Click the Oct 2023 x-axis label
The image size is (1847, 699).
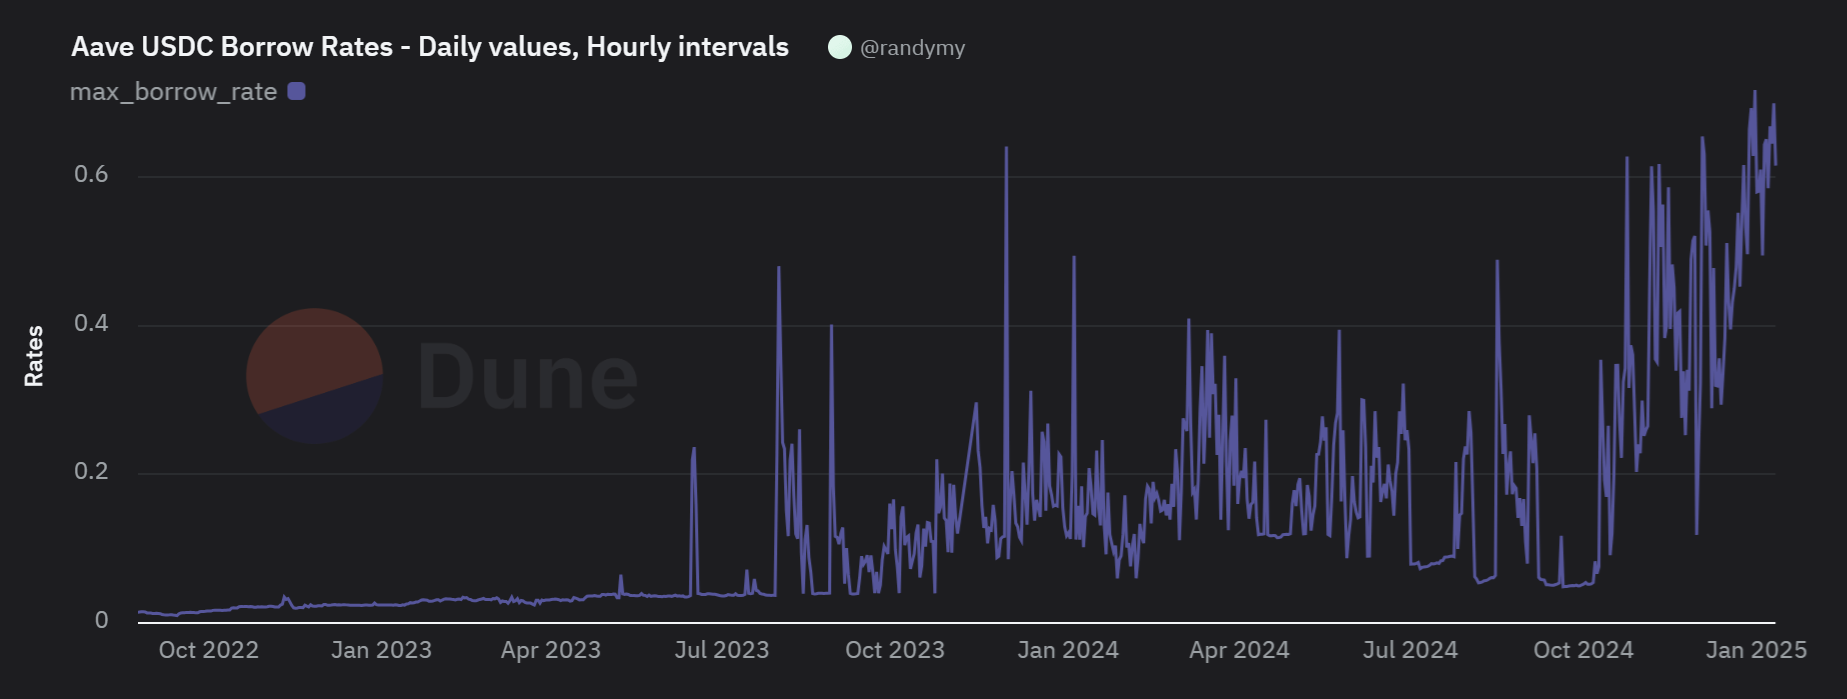pyautogui.click(x=895, y=650)
